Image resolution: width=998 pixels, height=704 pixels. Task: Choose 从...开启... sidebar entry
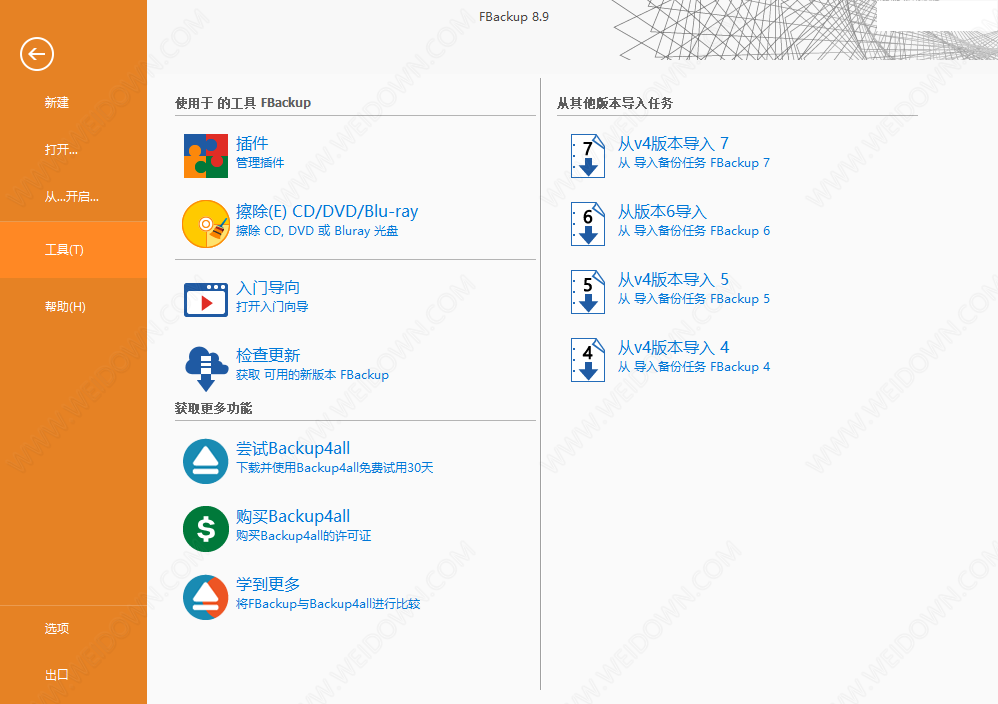click(x=71, y=197)
